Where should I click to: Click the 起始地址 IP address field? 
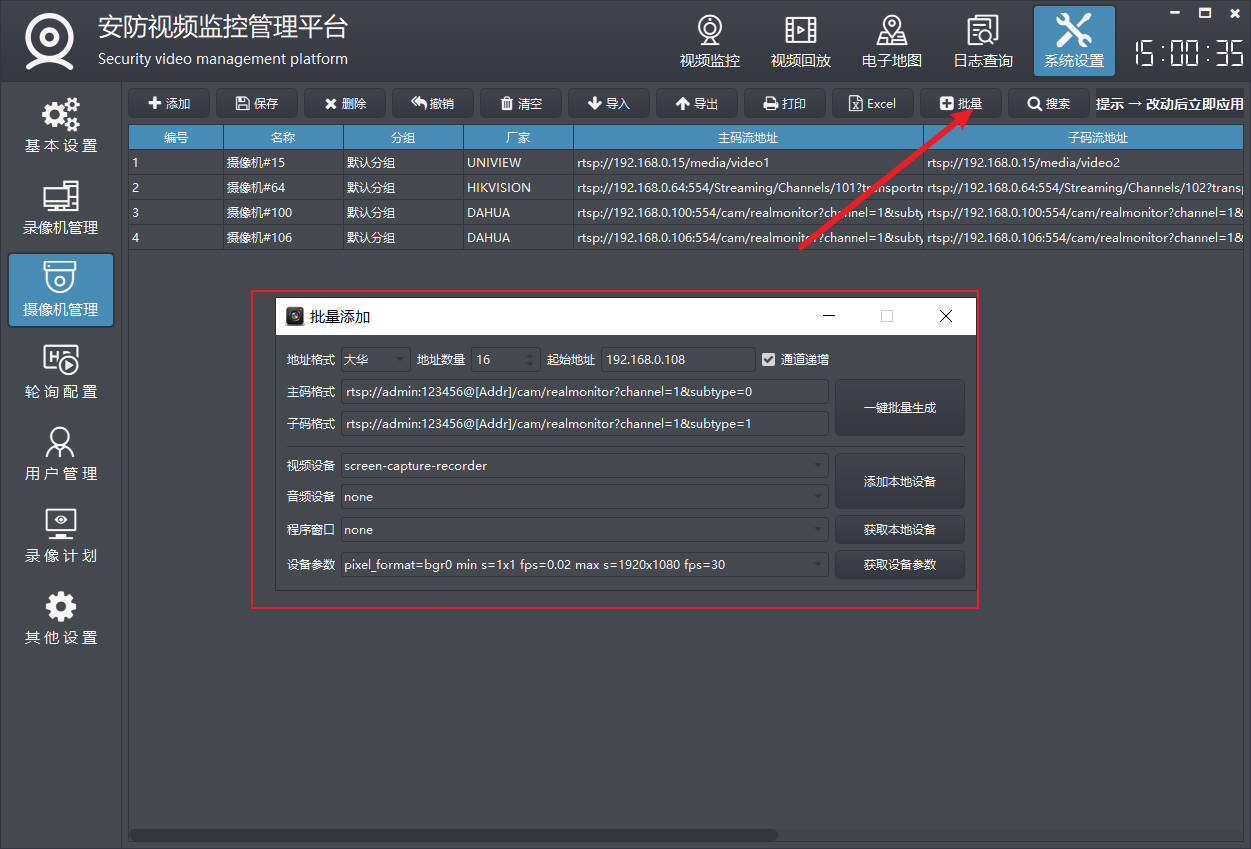(677, 360)
